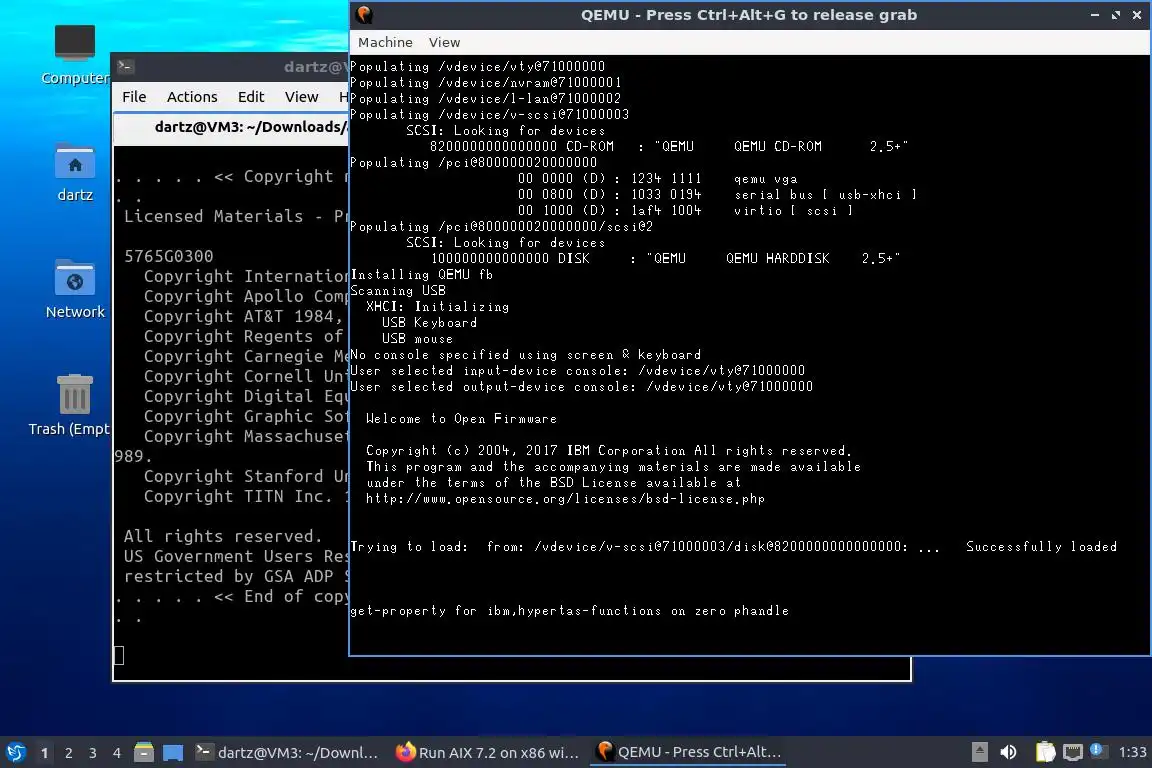Click '5765G0300' text in terminal window

point(168,256)
